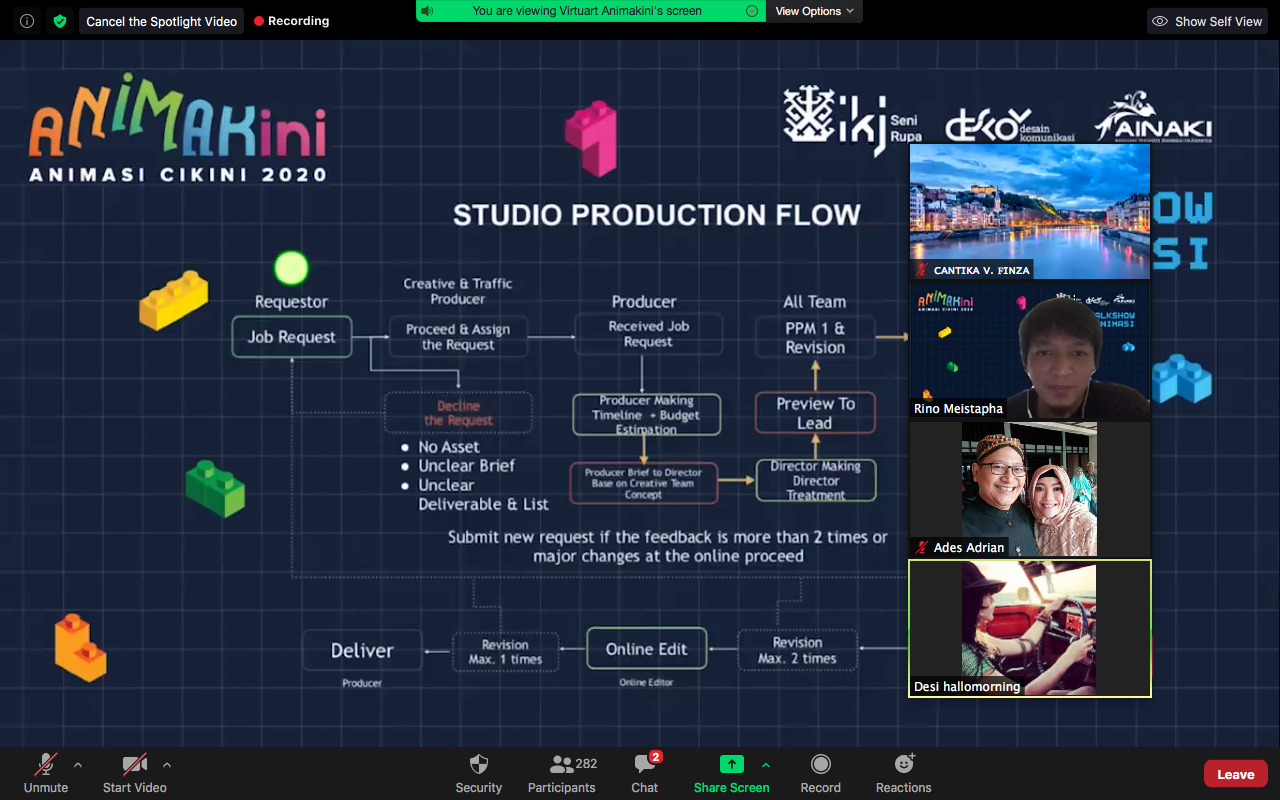This screenshot has width=1280, height=800.
Task: Click the "You are viewing Virtuart Animakini's screen" label
Action: 587,11
